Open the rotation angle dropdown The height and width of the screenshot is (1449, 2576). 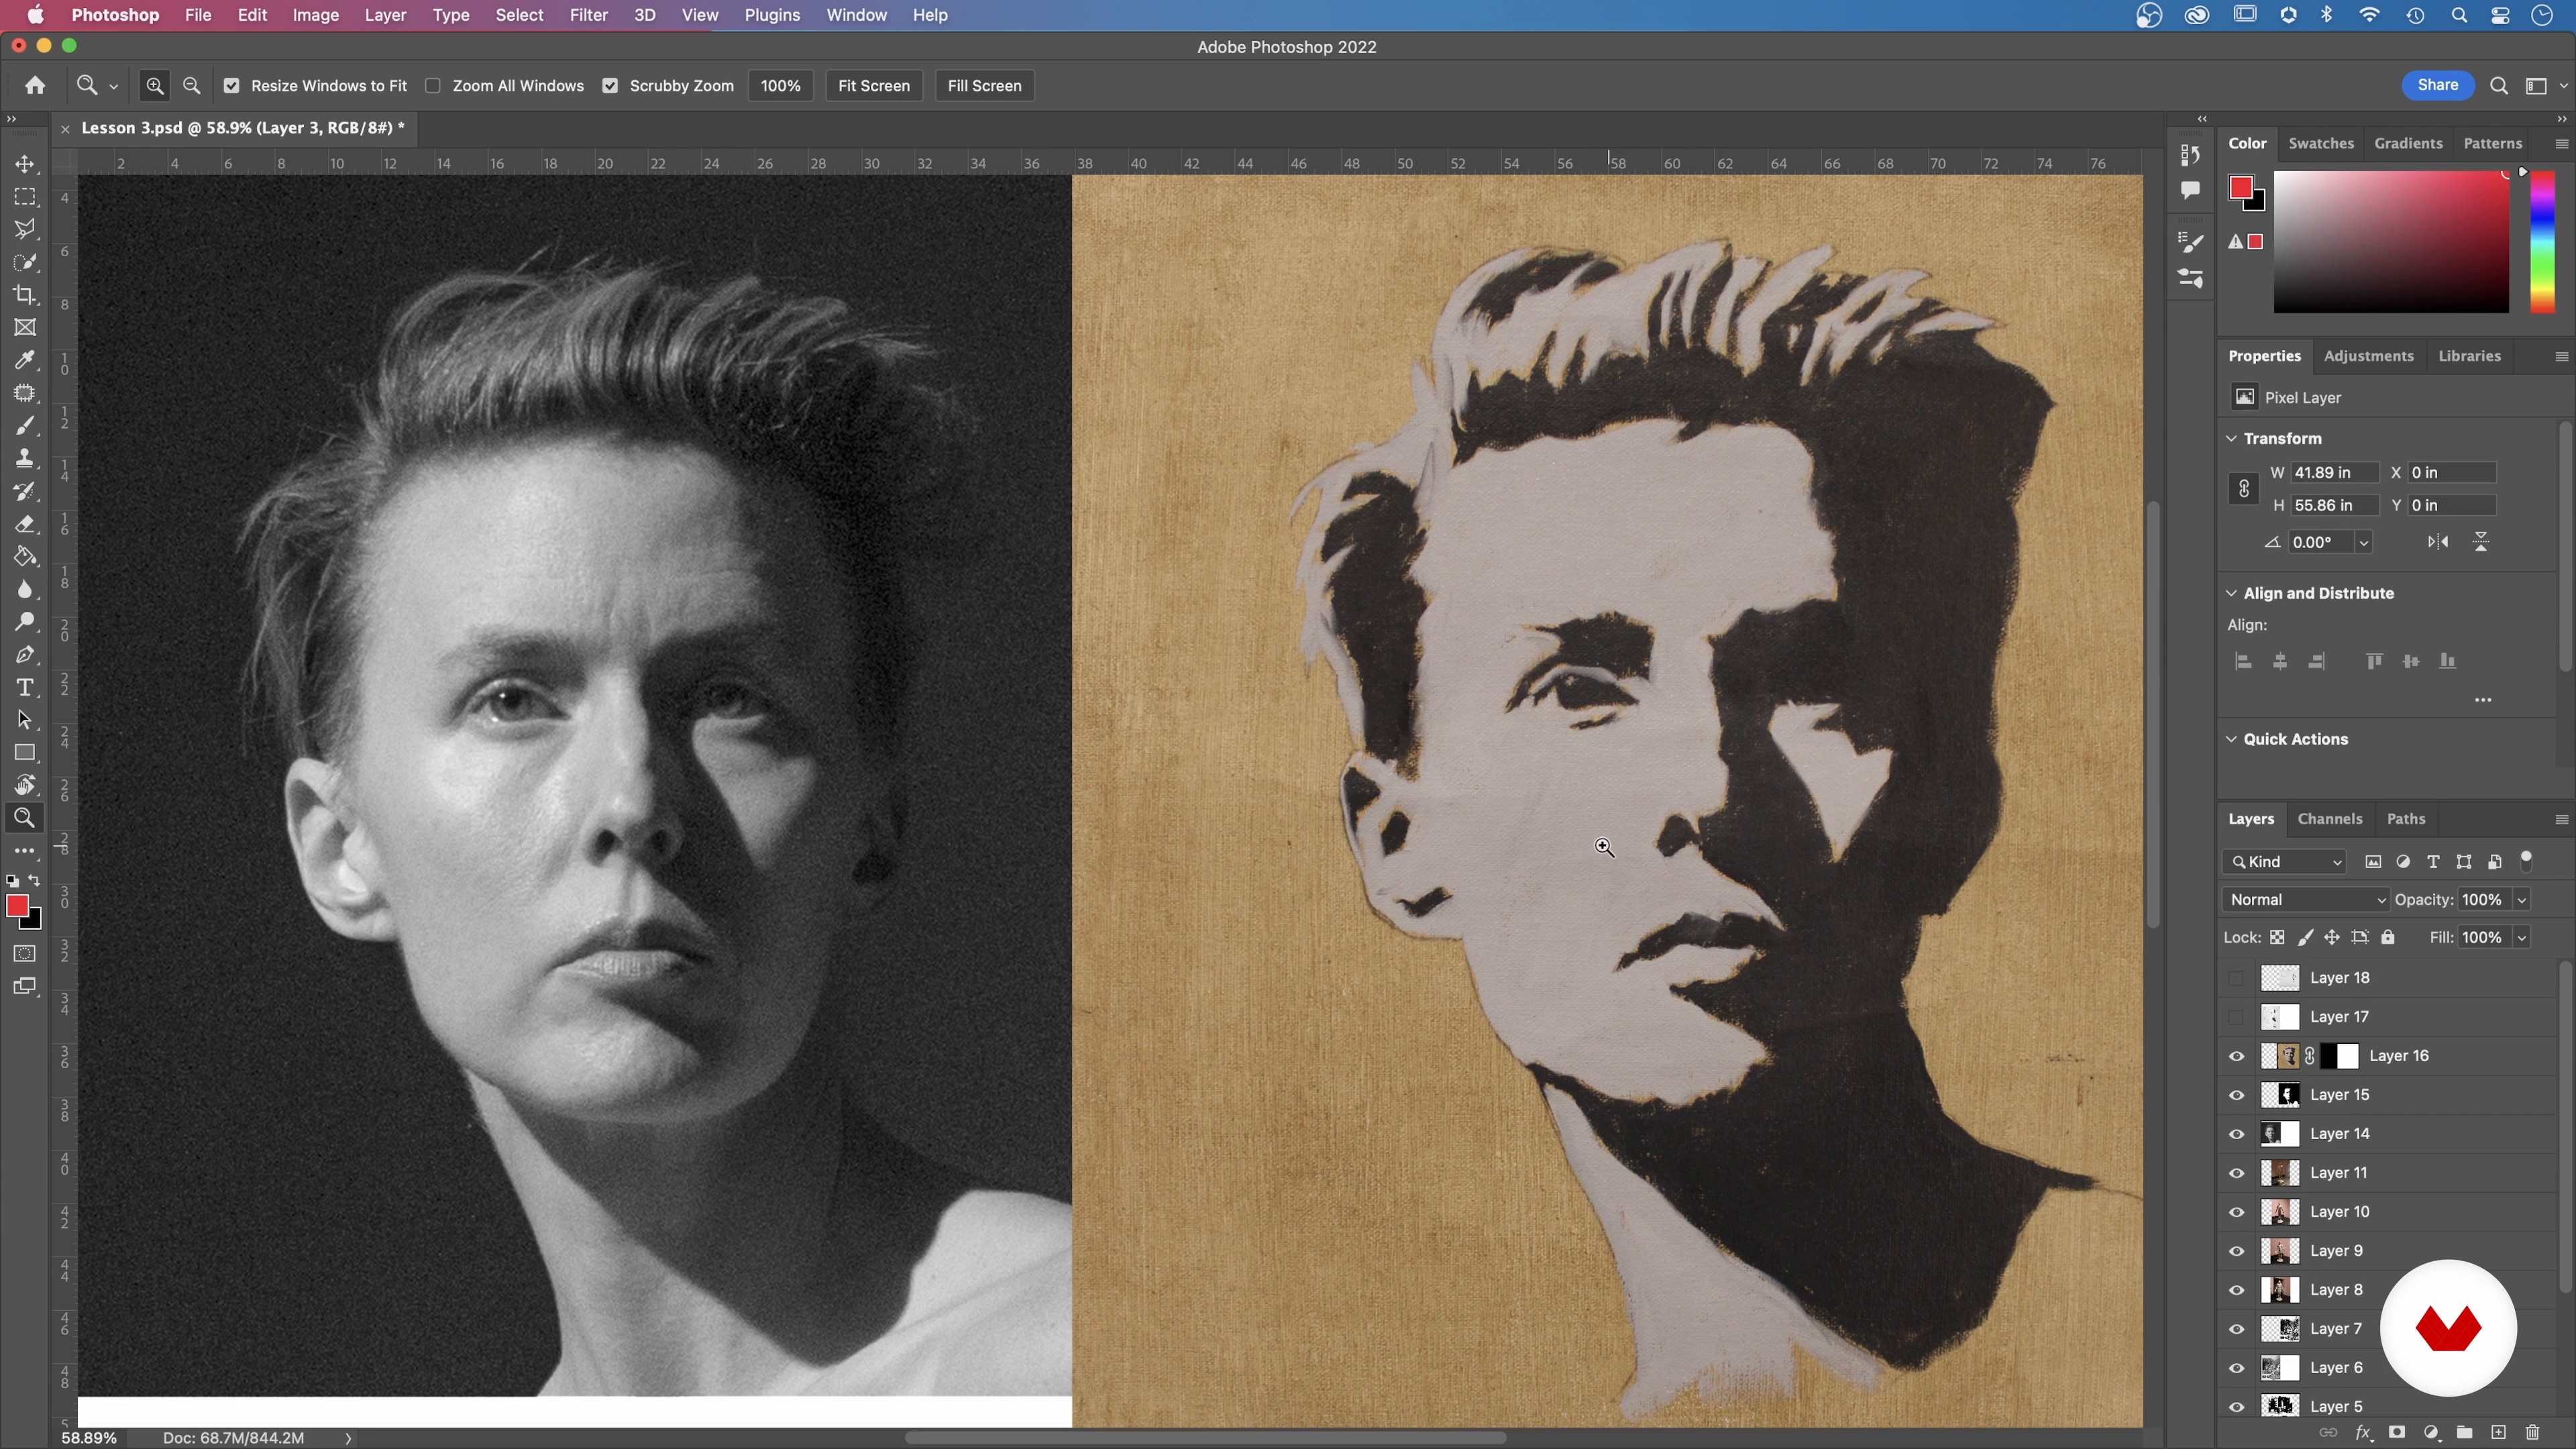[x=2363, y=543]
